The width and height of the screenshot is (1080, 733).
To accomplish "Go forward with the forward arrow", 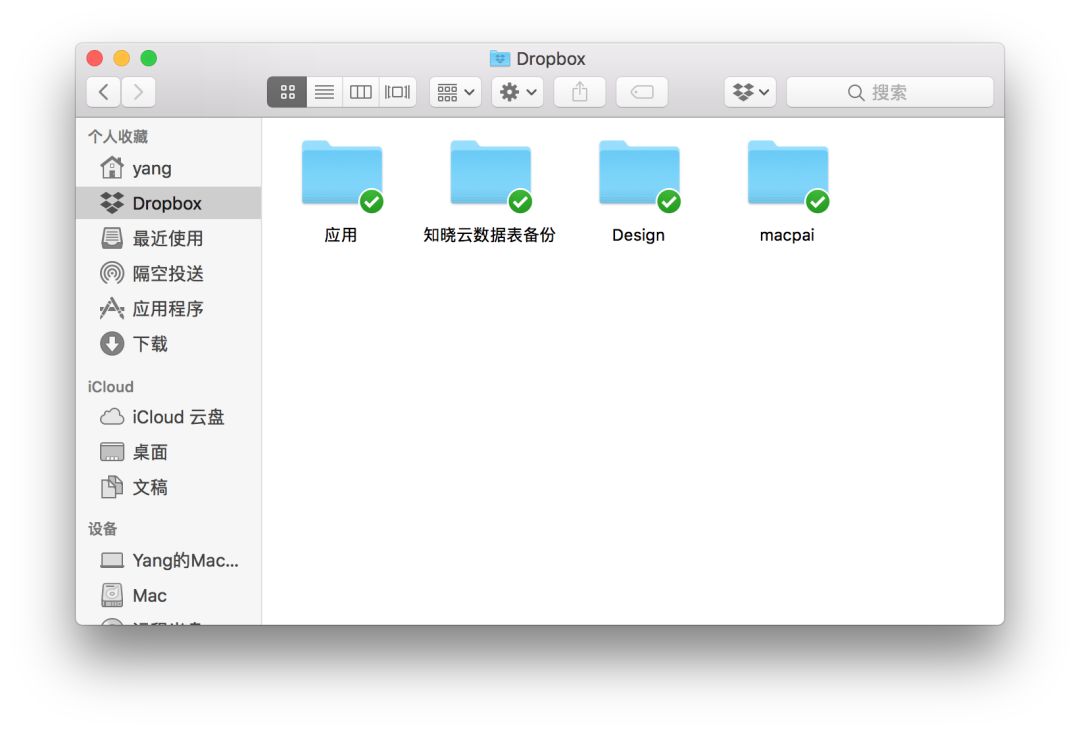I will pyautogui.click(x=138, y=92).
